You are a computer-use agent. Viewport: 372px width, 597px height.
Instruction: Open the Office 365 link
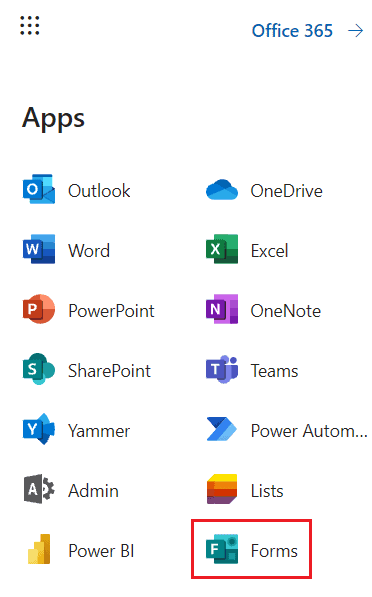coord(292,31)
